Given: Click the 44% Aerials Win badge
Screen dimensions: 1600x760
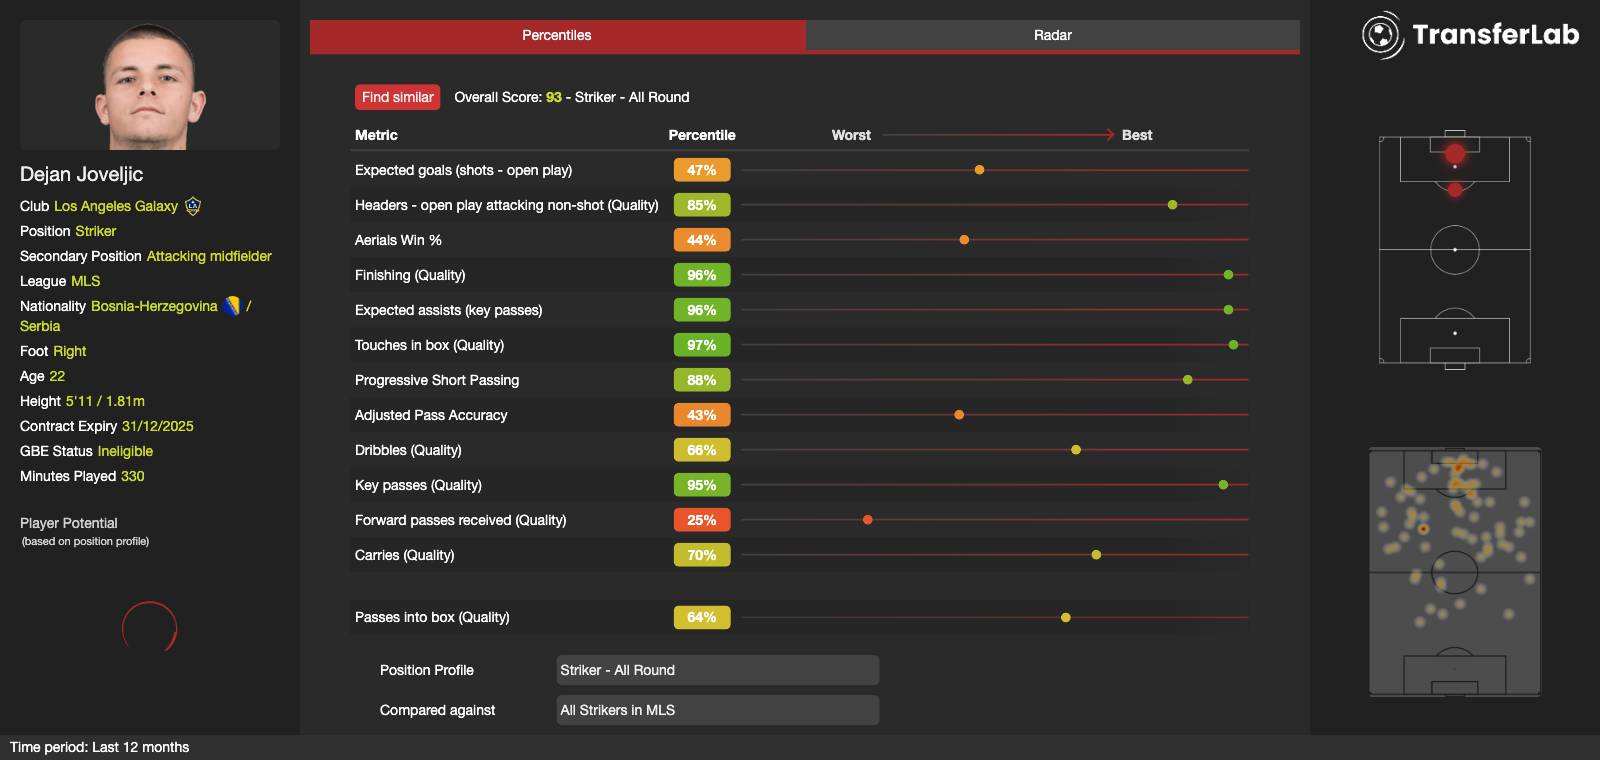Looking at the screenshot, I should pos(702,240).
